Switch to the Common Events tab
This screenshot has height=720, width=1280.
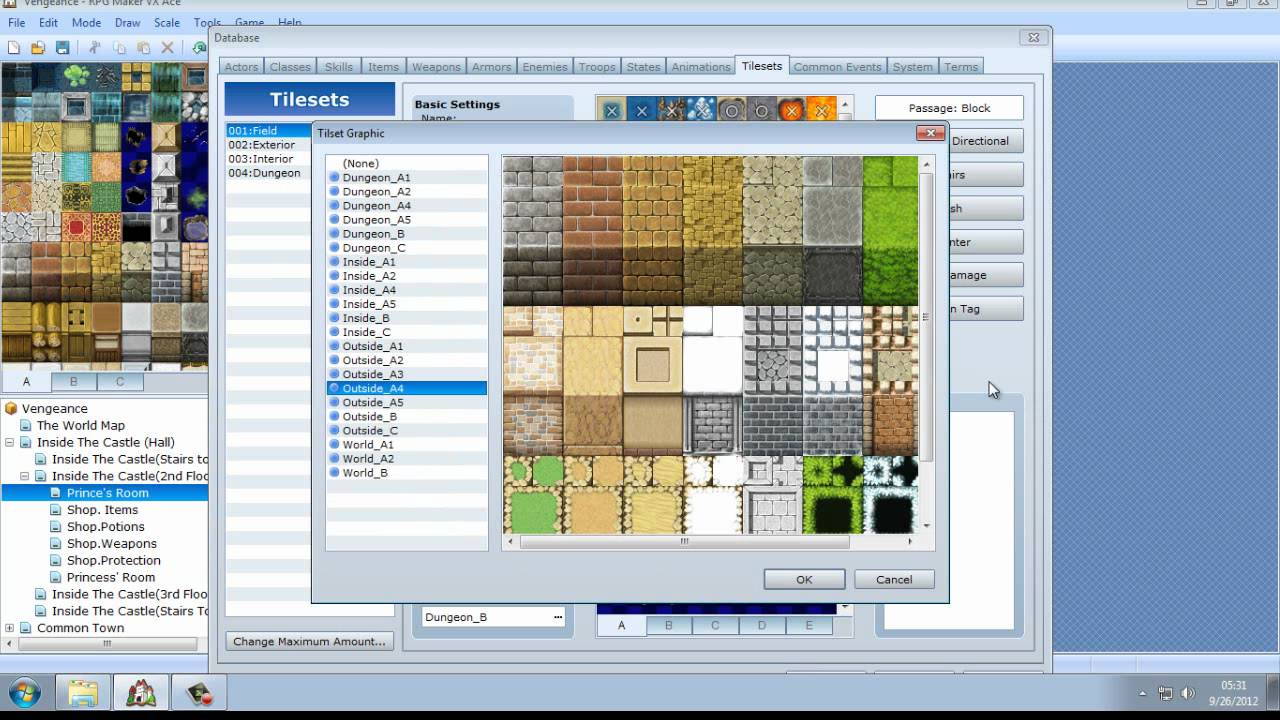[837, 66]
